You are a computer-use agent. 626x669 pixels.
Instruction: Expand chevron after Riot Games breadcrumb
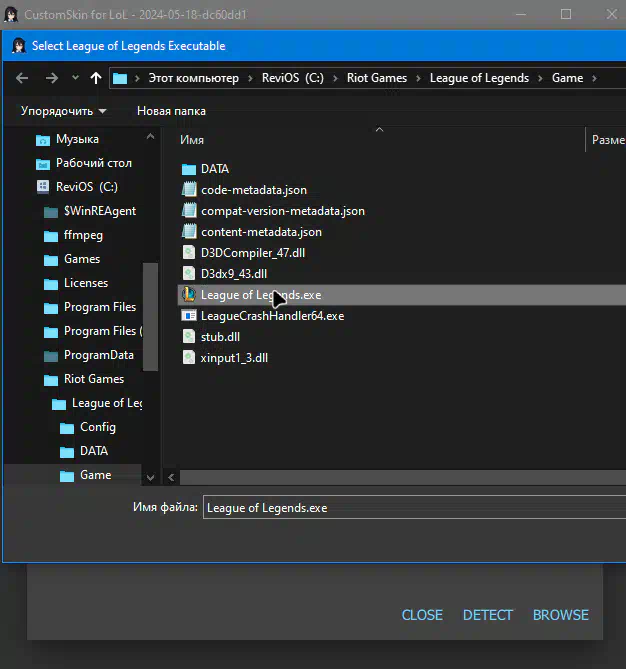click(x=418, y=78)
